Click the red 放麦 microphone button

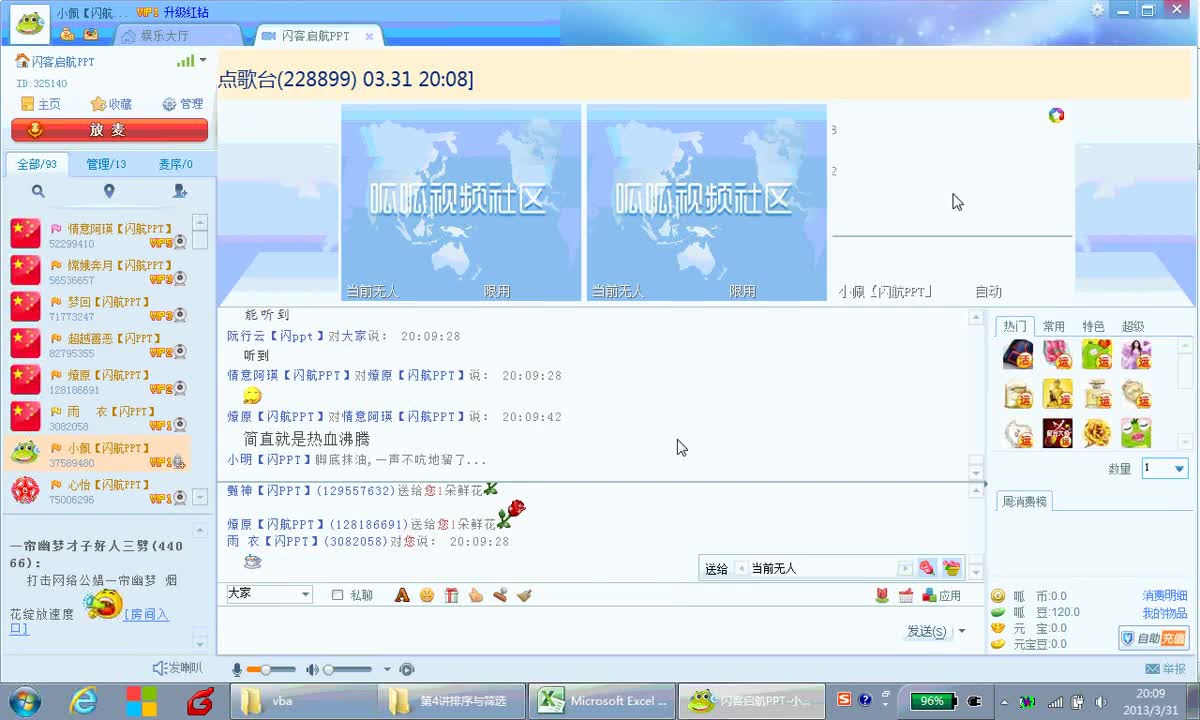[x=109, y=130]
